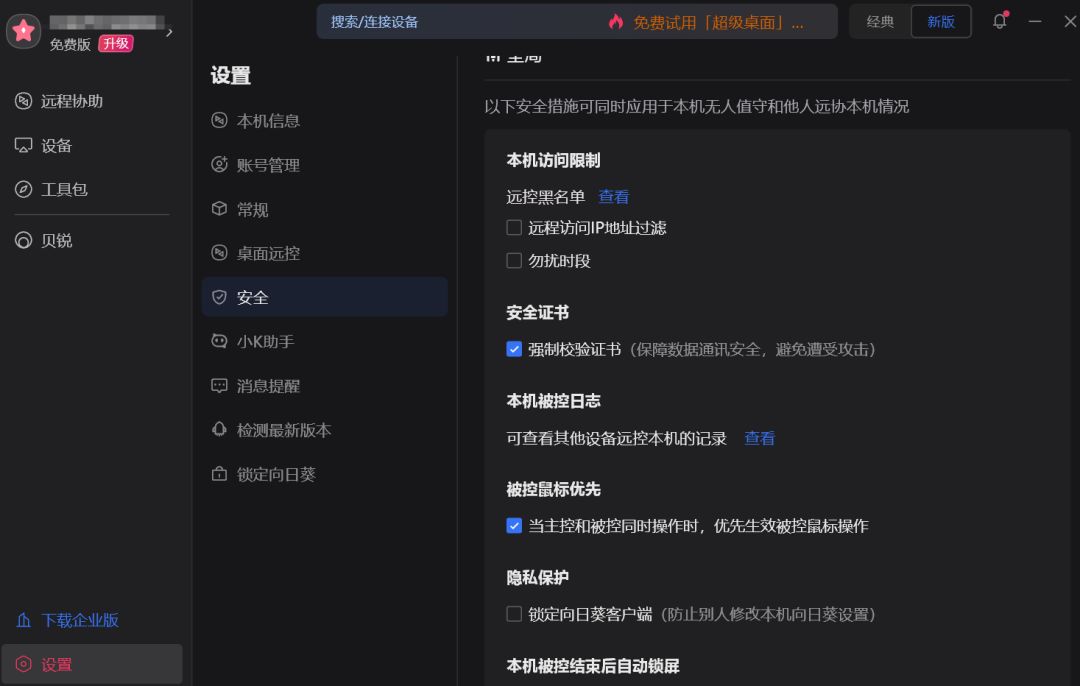This screenshot has height=686, width=1080.
Task: Click the 本机访问限制 heading
Action: tap(553, 160)
